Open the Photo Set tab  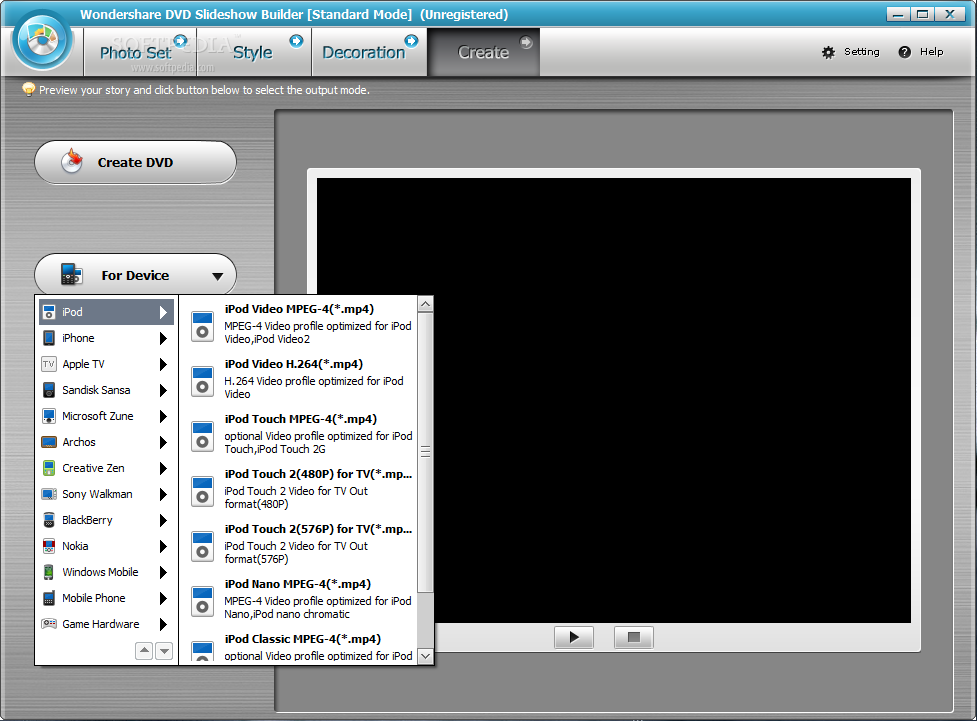[140, 52]
